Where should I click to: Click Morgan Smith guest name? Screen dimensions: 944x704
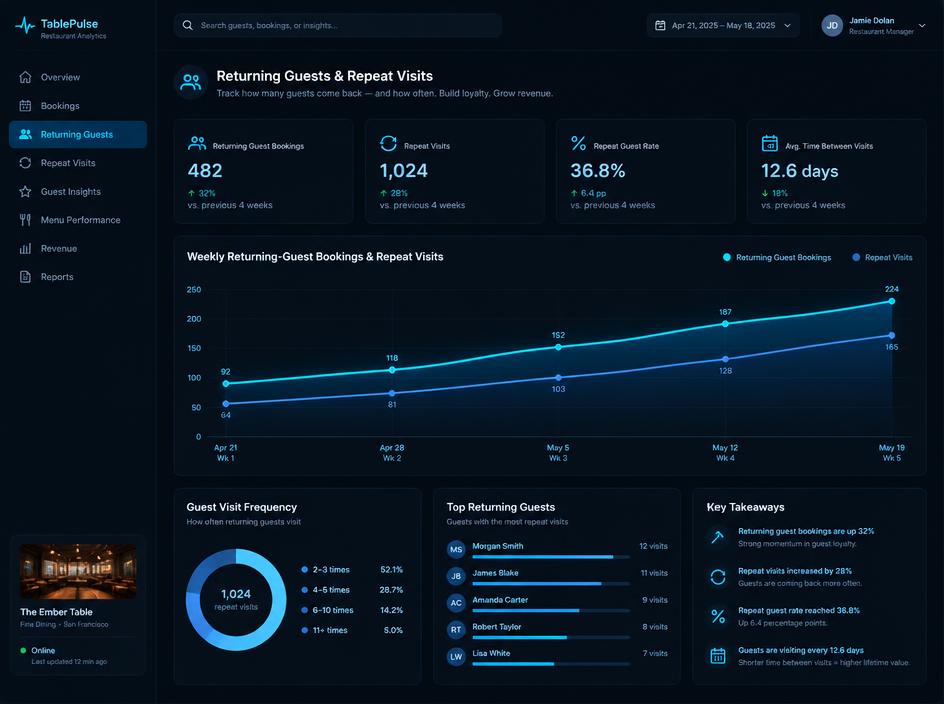point(497,546)
